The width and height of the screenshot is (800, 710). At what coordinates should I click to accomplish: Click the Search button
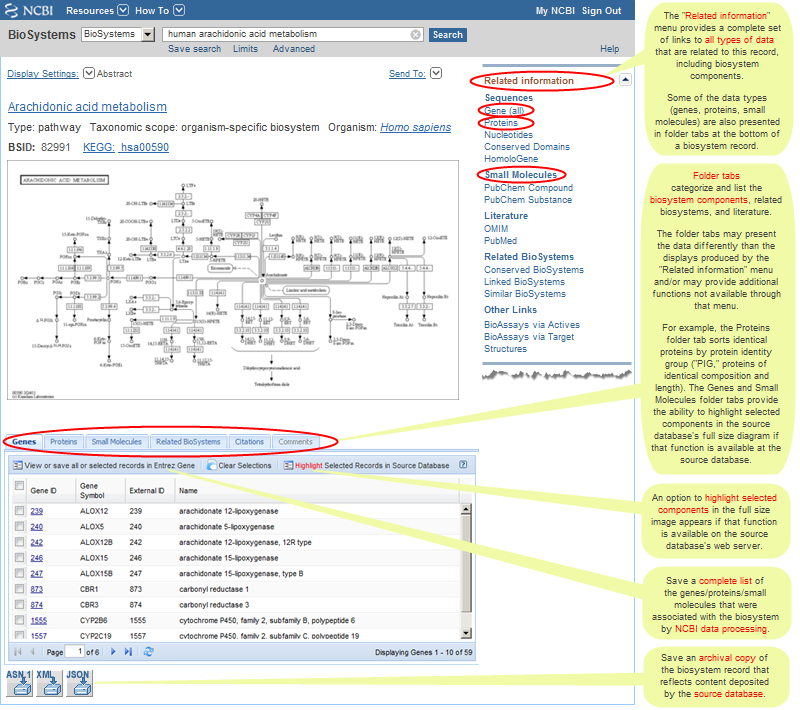pos(447,35)
